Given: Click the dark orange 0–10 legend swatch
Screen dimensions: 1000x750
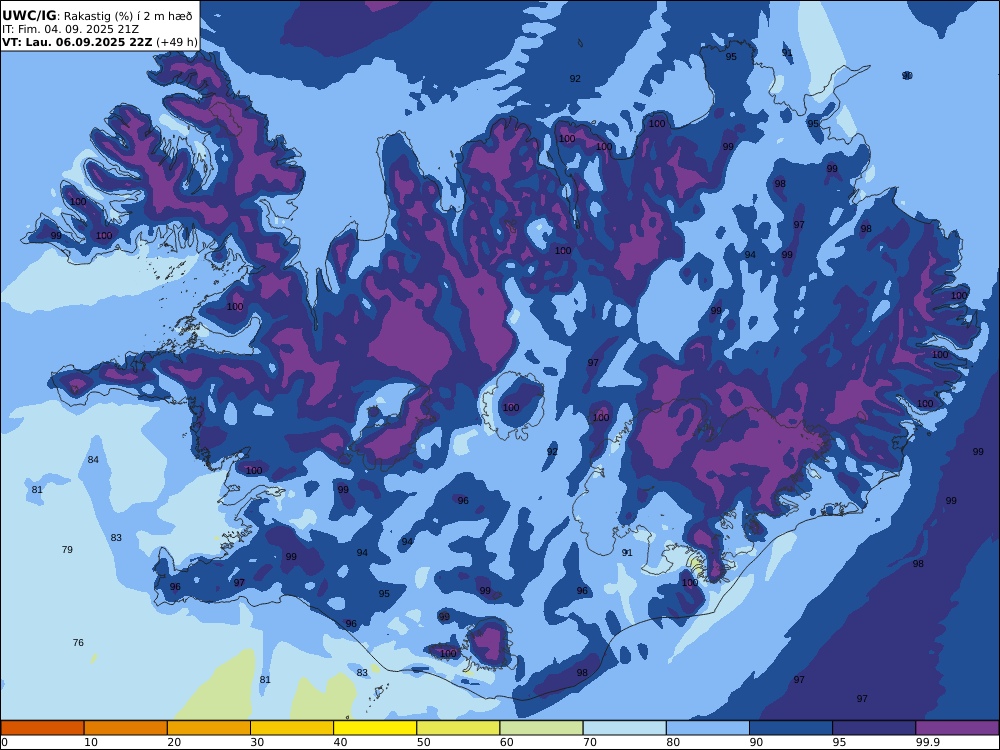Looking at the screenshot, I should pyautogui.click(x=42, y=728).
